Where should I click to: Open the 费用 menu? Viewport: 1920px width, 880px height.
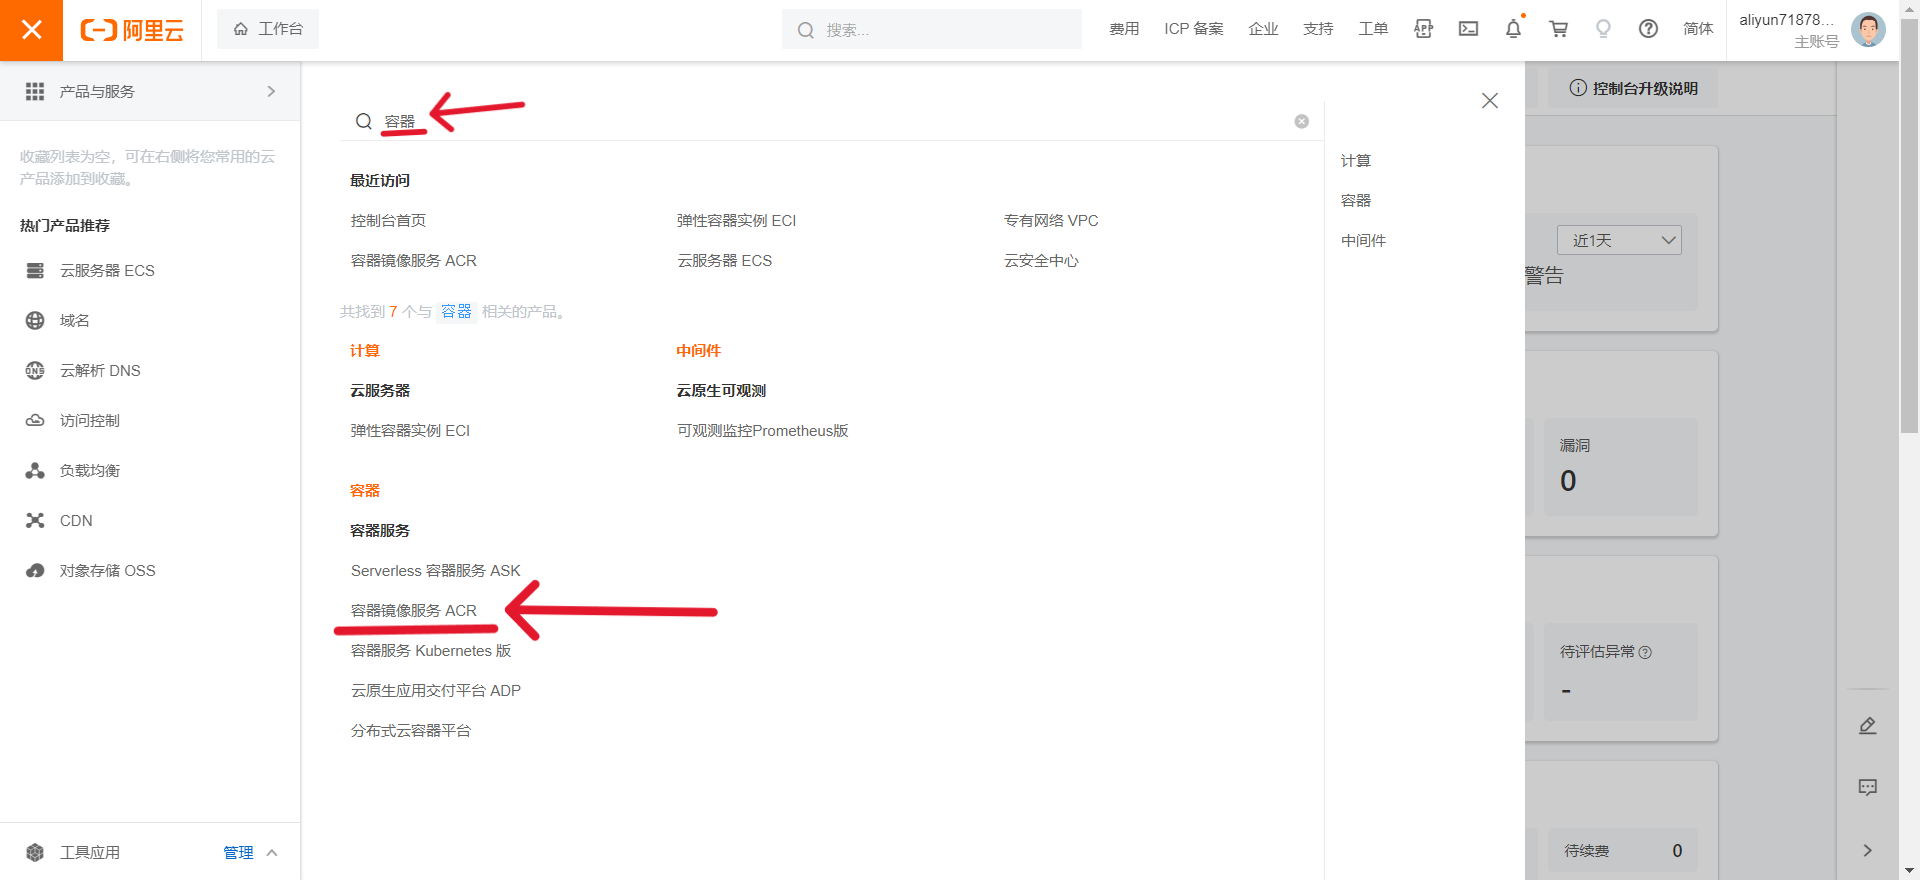1124,29
